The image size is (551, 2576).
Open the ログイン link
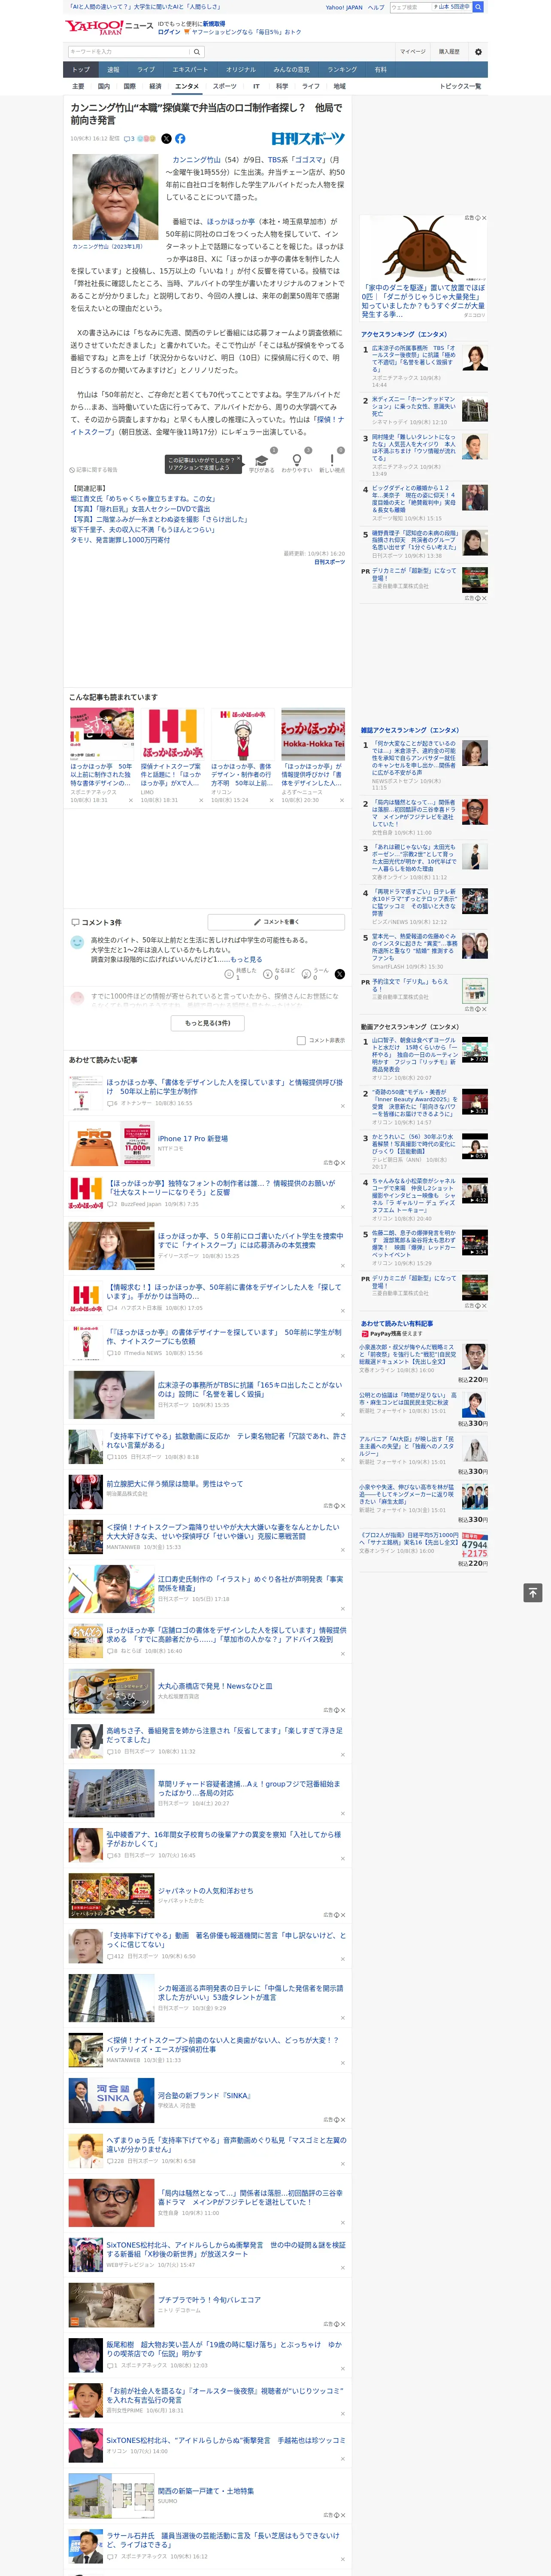coord(169,32)
